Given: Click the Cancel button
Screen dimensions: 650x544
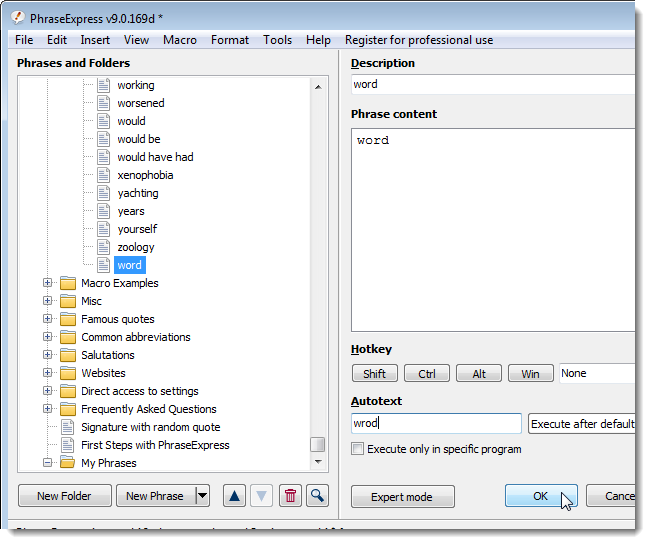Looking at the screenshot, I should coord(611,496).
